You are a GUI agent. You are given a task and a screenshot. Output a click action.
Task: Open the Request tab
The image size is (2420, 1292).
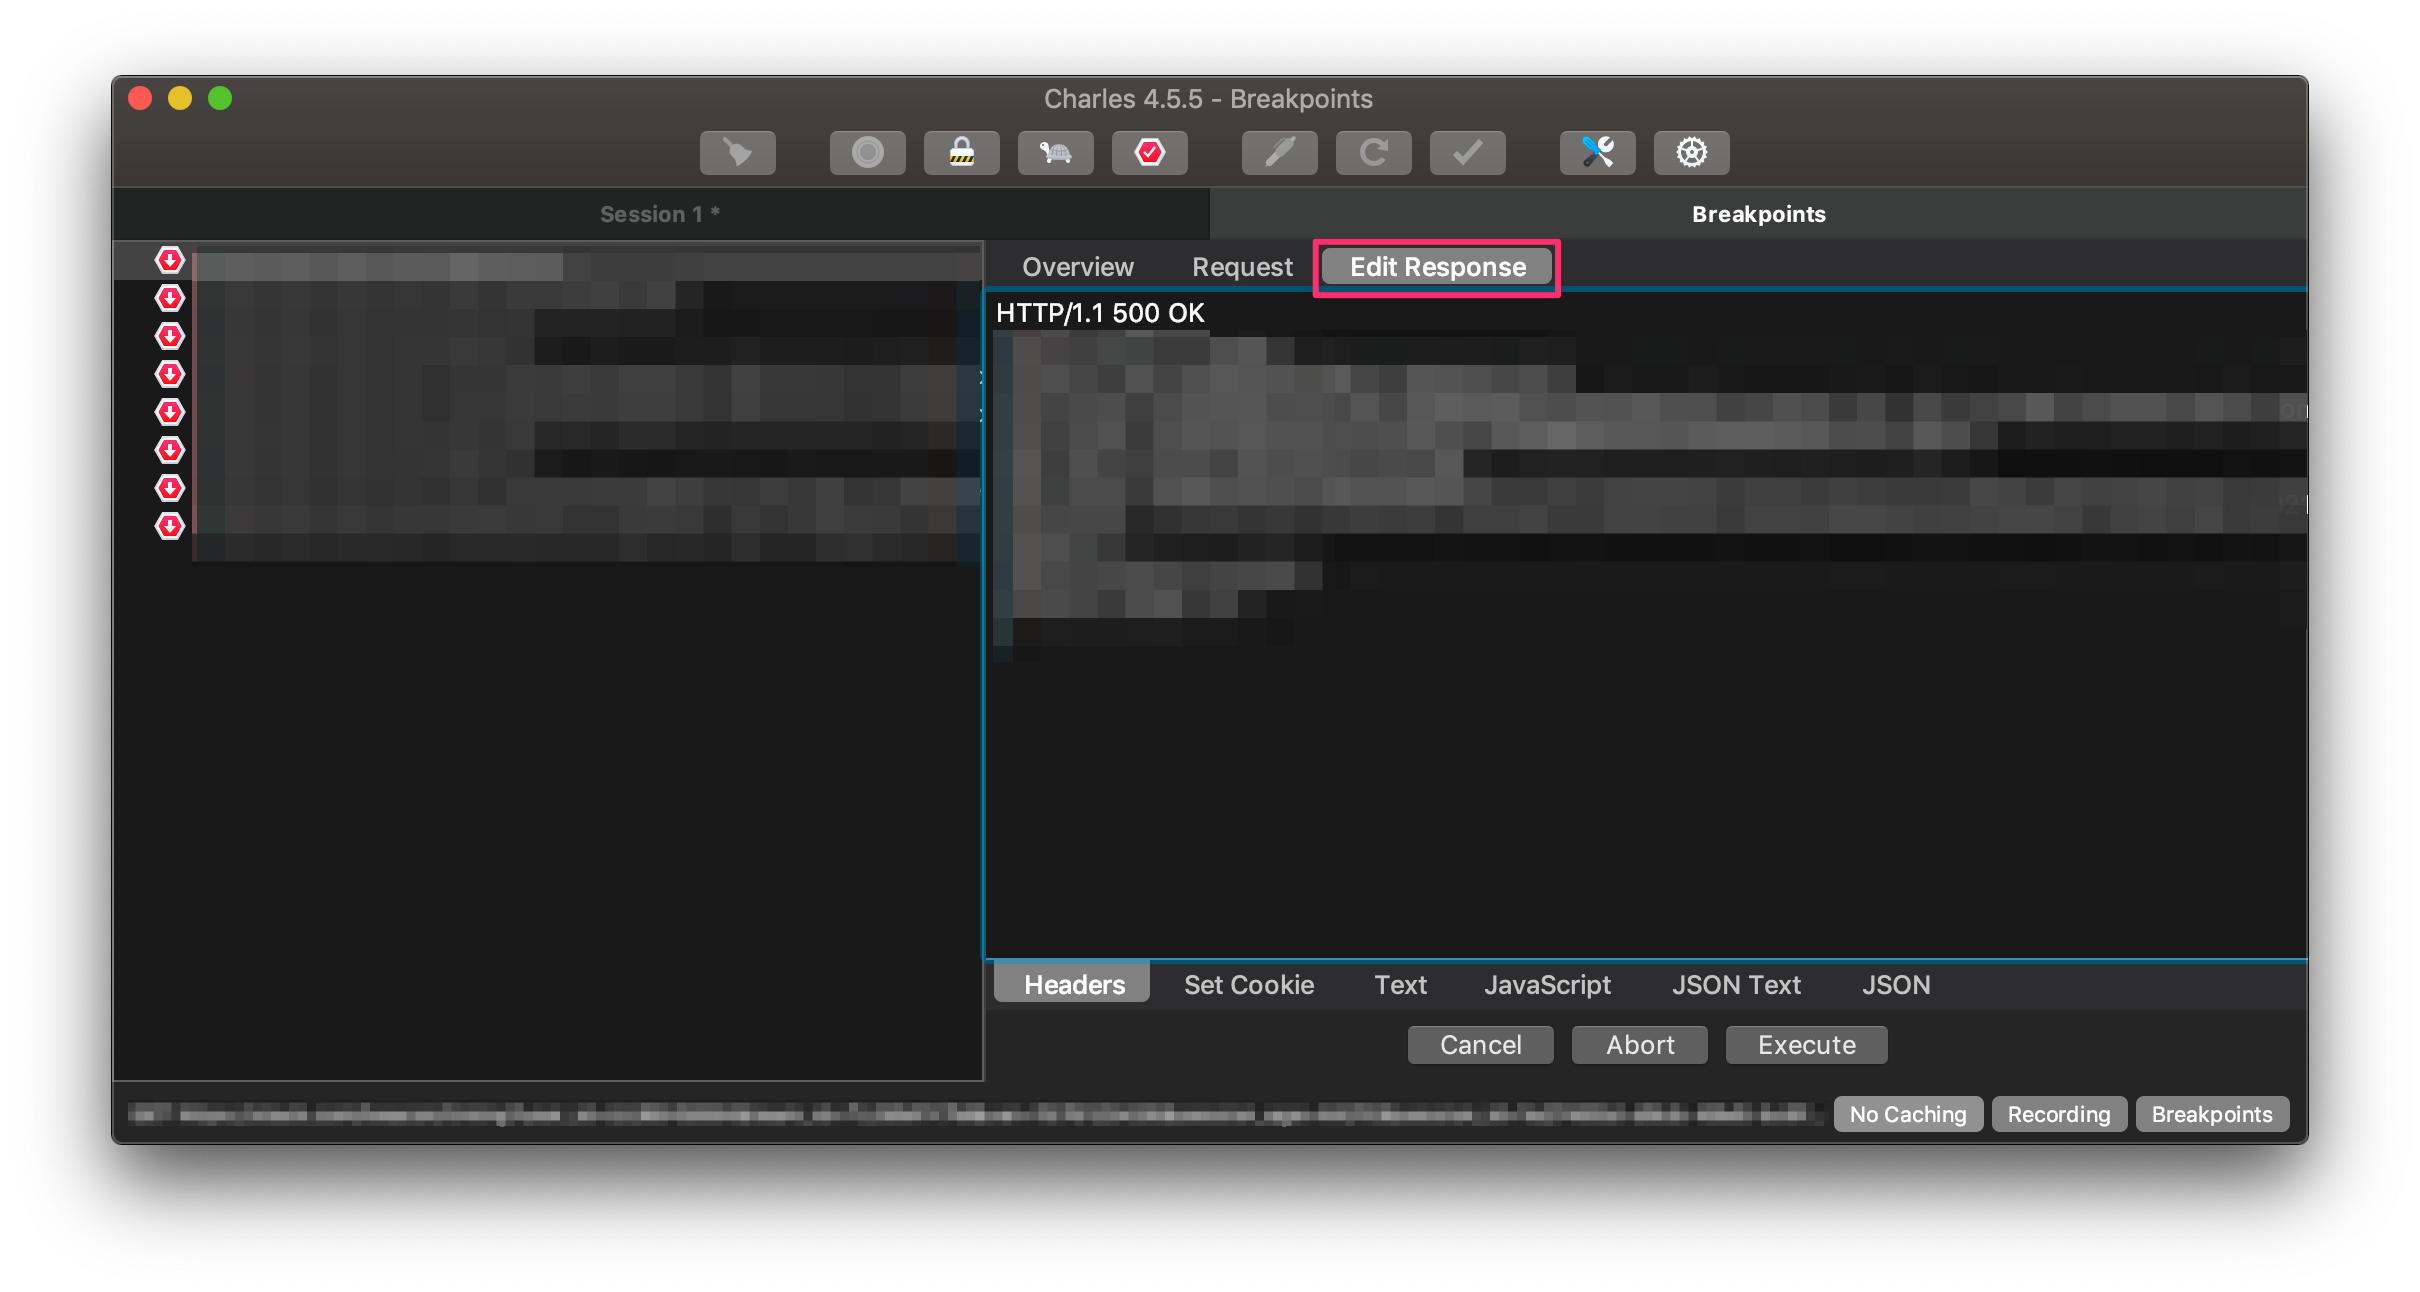[1242, 267]
